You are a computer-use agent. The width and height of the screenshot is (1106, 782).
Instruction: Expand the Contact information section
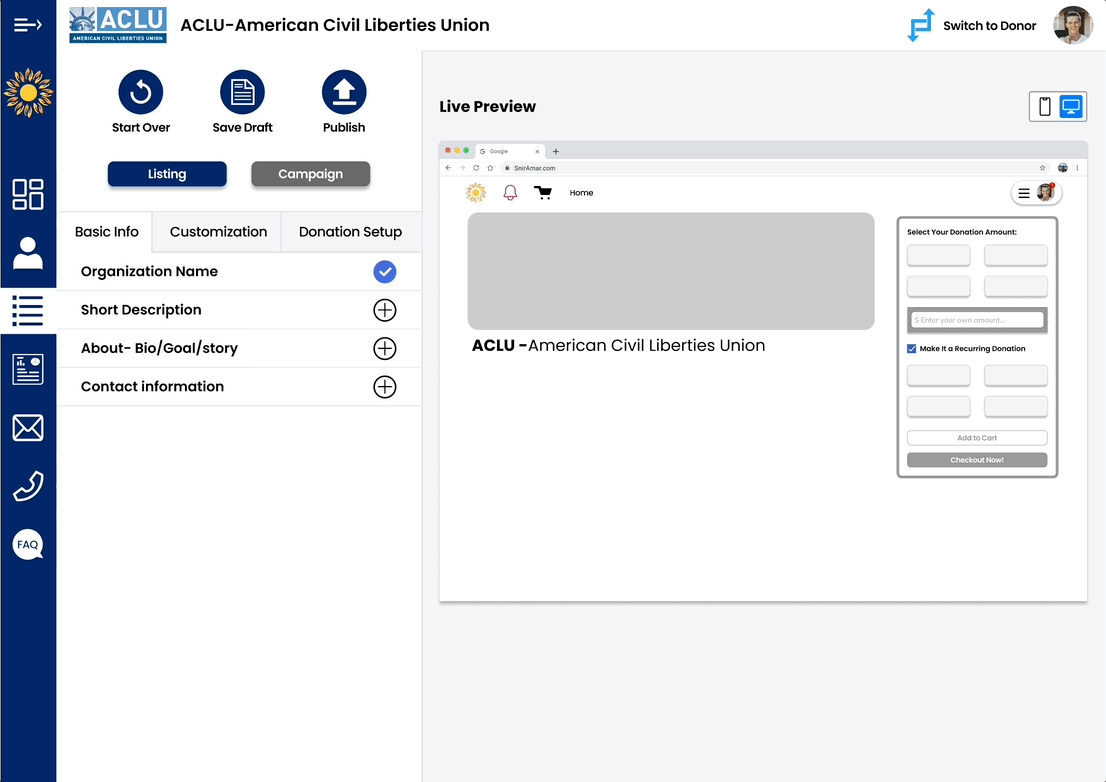tap(385, 387)
